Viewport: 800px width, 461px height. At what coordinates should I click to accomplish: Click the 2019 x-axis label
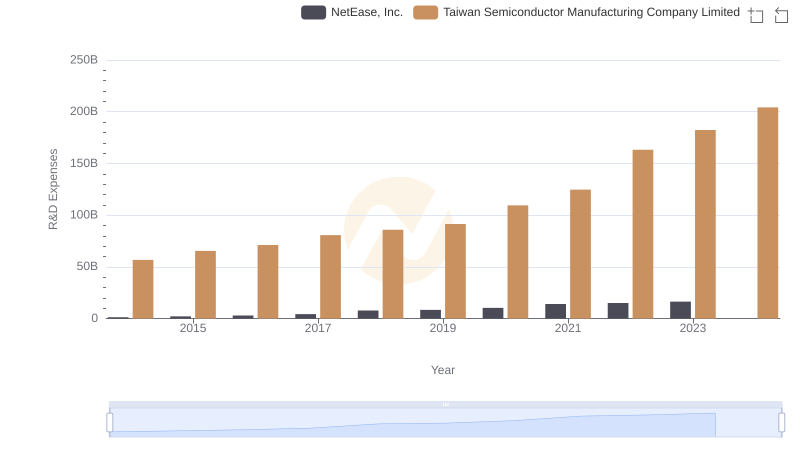pos(443,328)
